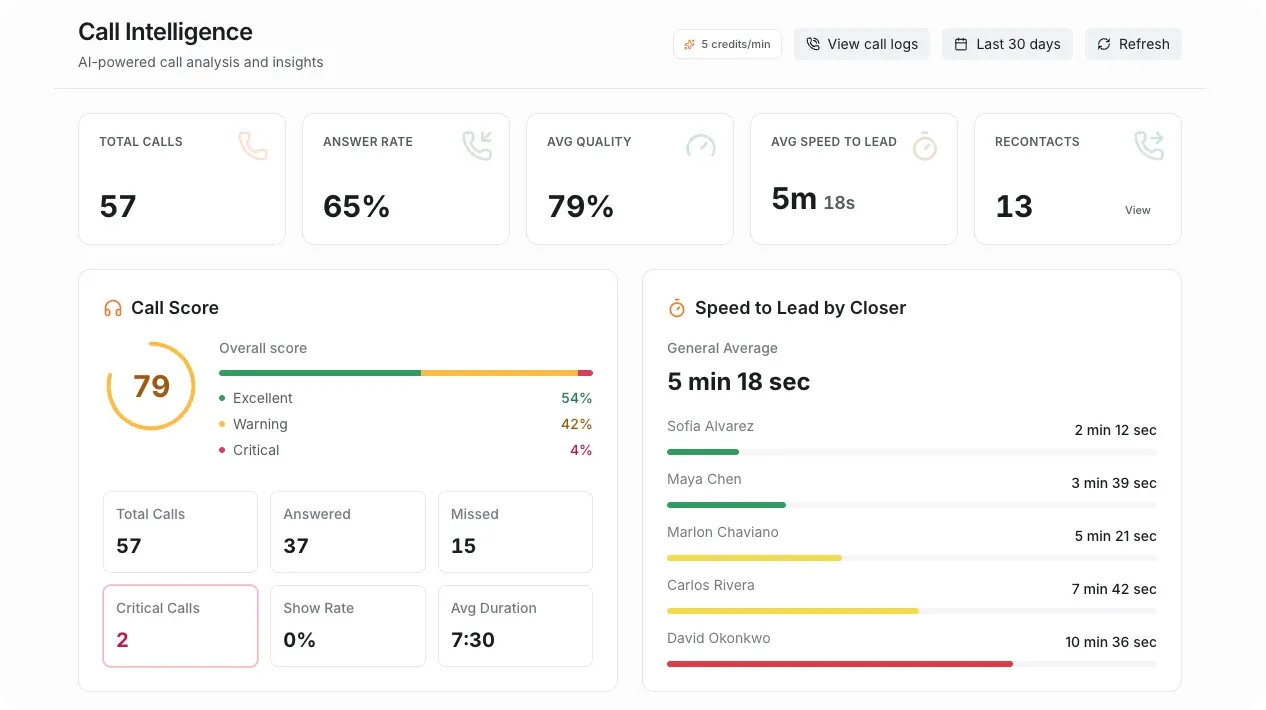Click the incoming call icon in Answer Rate card
The width and height of the screenshot is (1266, 710).
point(477,146)
